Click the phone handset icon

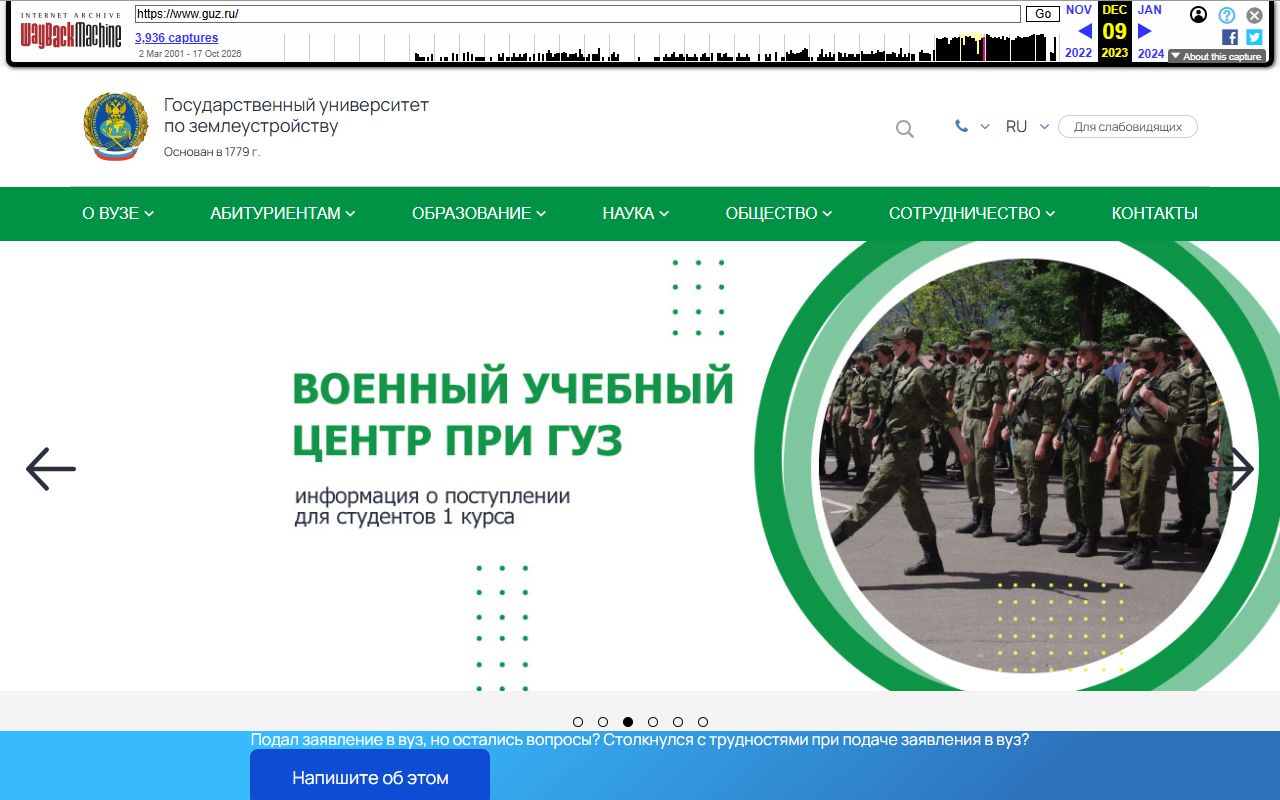point(961,126)
